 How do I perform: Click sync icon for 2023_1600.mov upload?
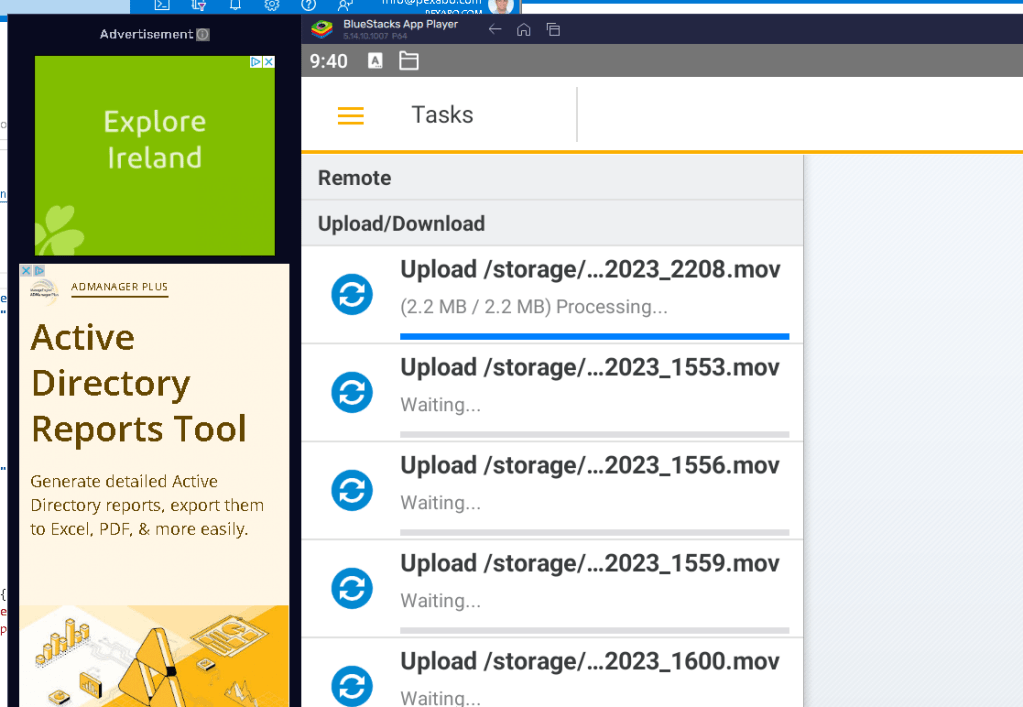[x=352, y=685]
